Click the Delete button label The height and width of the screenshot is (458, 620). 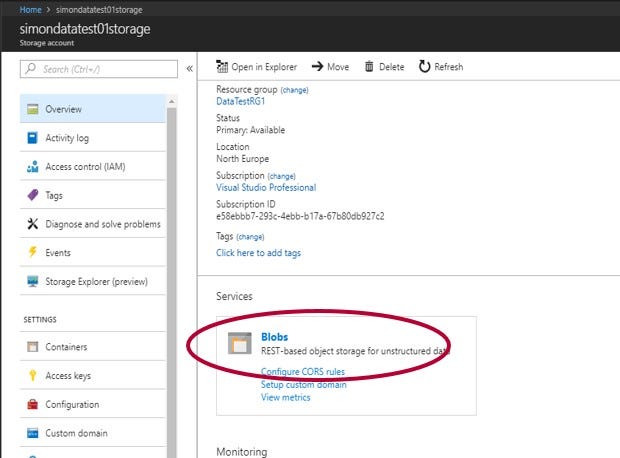click(391, 67)
